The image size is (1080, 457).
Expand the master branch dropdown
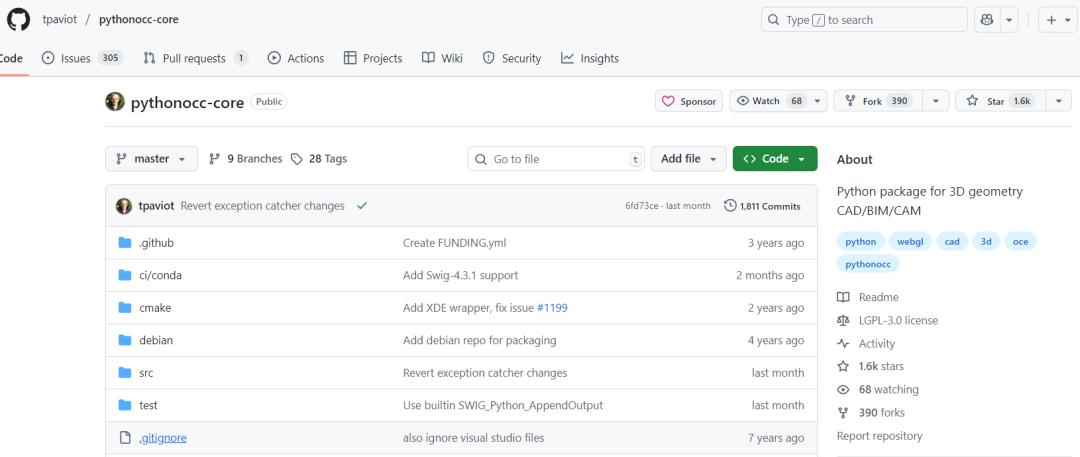152,159
